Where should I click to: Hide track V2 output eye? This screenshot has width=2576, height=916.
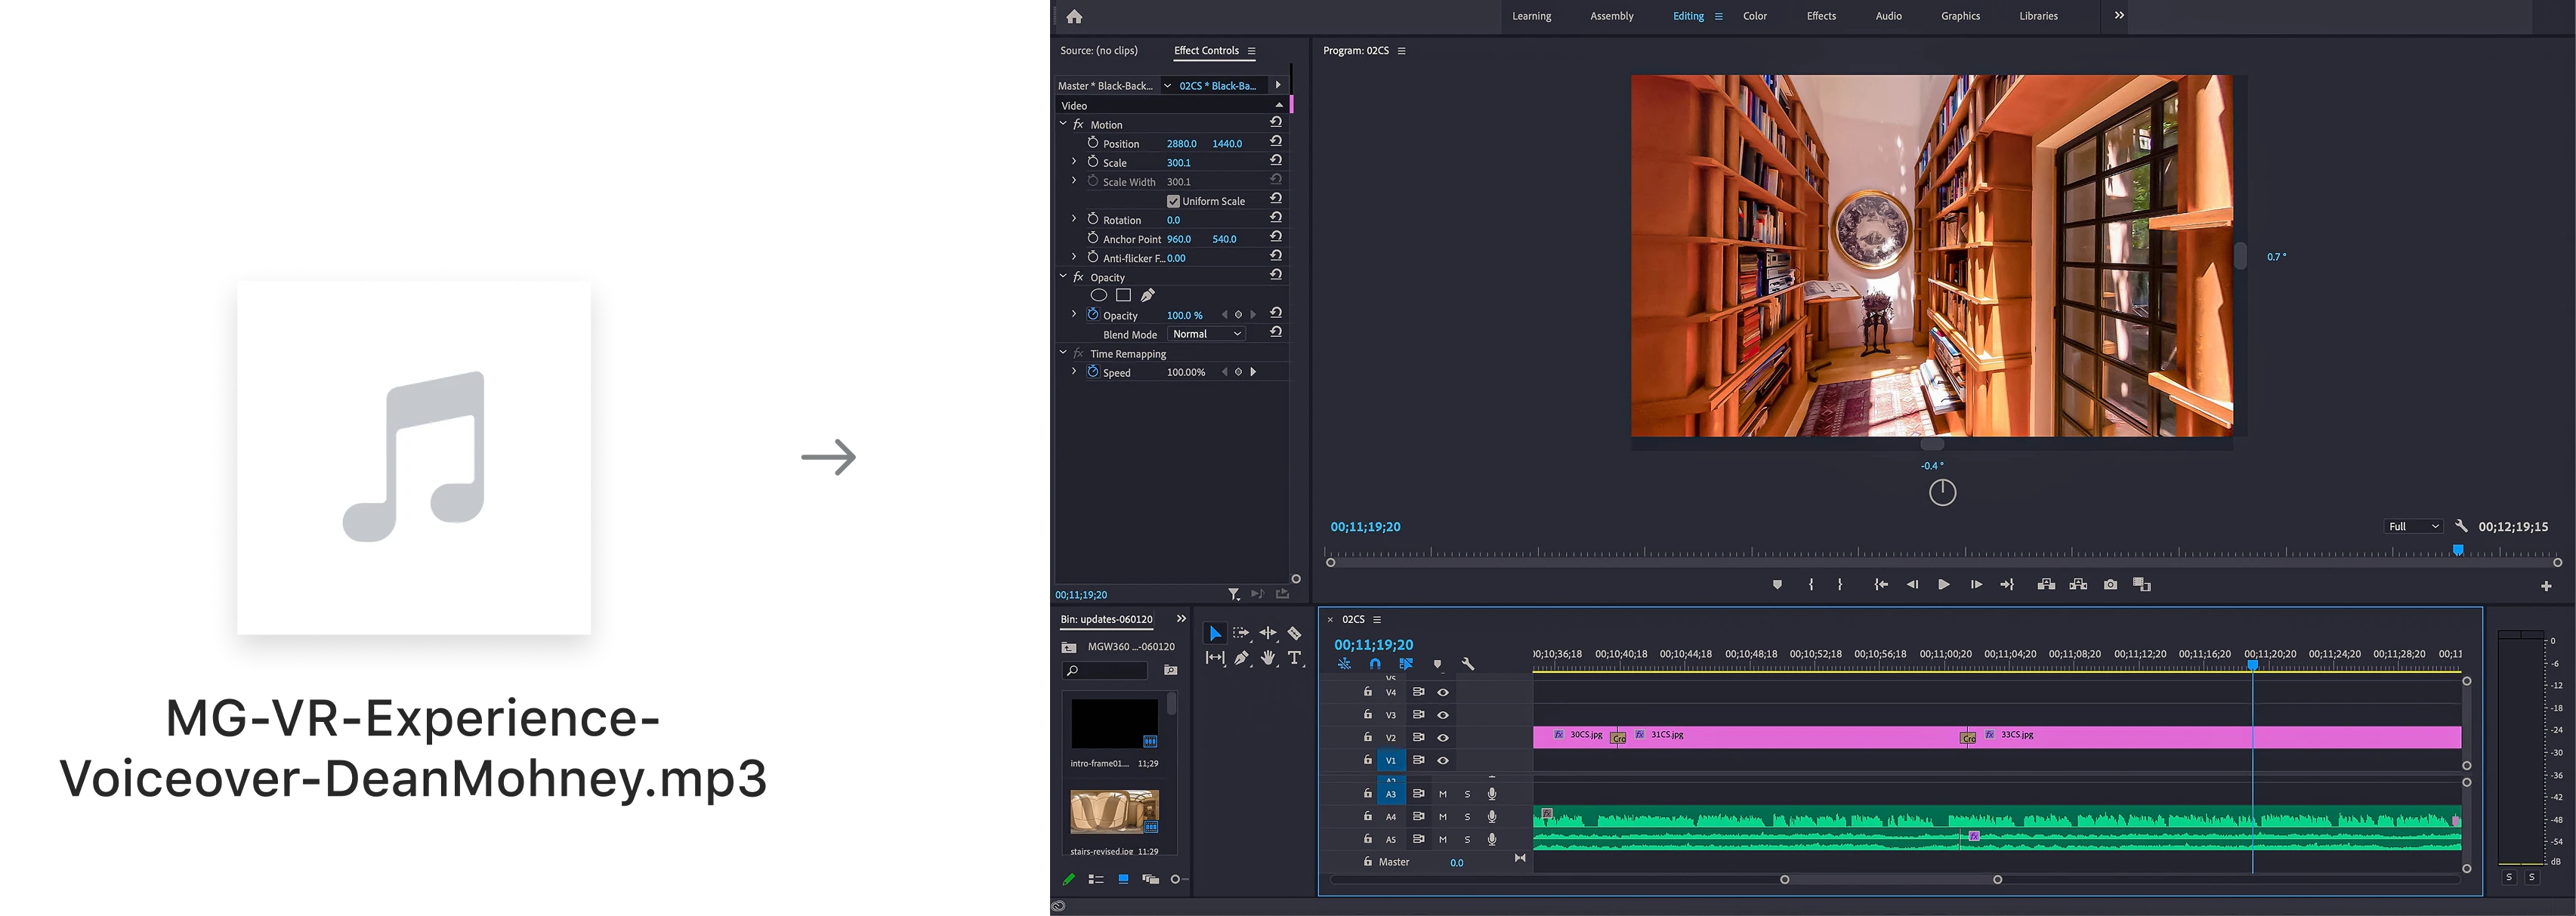click(1443, 737)
